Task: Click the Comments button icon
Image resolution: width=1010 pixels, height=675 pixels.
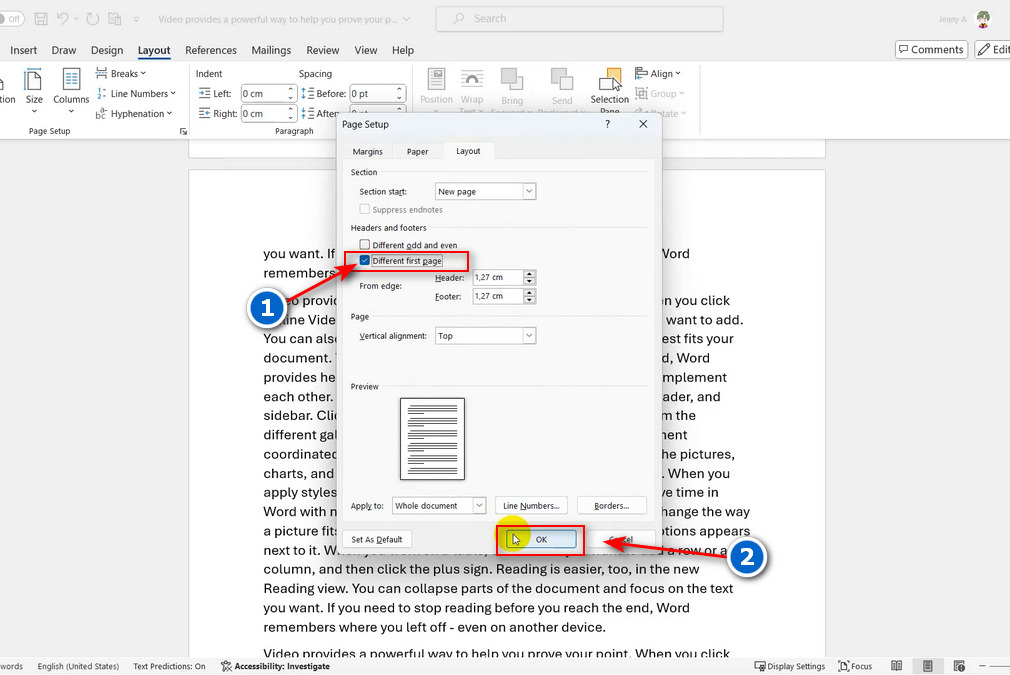Action: [931, 50]
